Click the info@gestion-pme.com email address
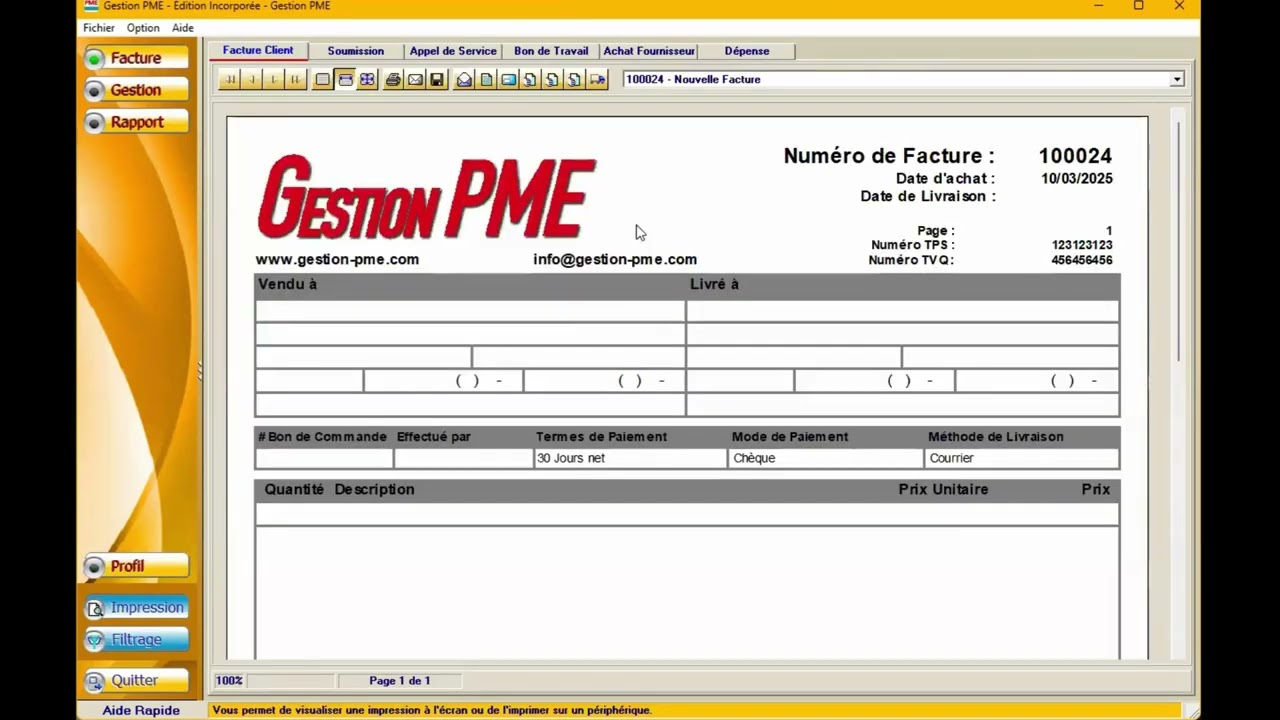 coord(615,259)
